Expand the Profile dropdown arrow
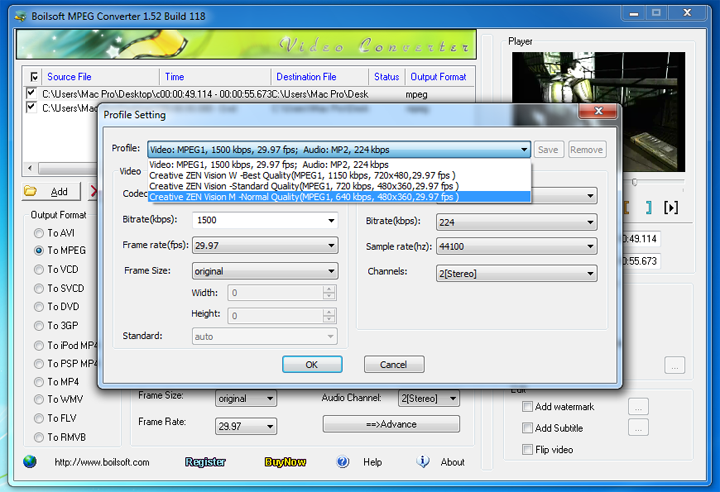720x492 pixels. point(523,150)
